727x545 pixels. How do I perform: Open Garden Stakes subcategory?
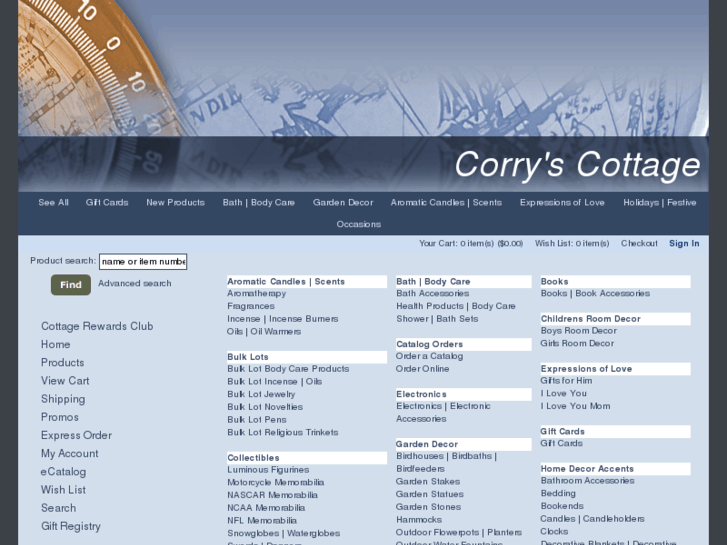[x=428, y=482]
